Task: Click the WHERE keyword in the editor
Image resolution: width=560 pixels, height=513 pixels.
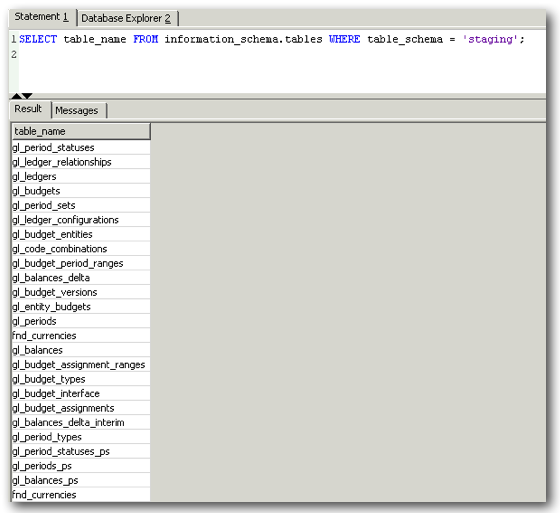Action: tap(345, 39)
